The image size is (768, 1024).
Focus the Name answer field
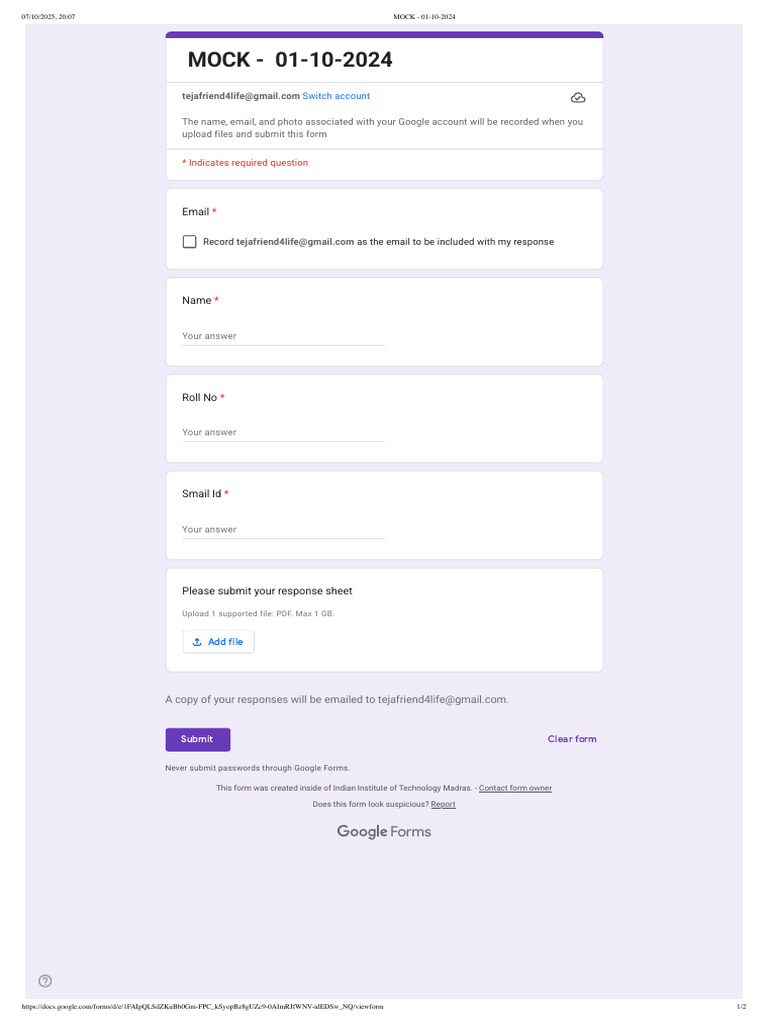coord(283,336)
